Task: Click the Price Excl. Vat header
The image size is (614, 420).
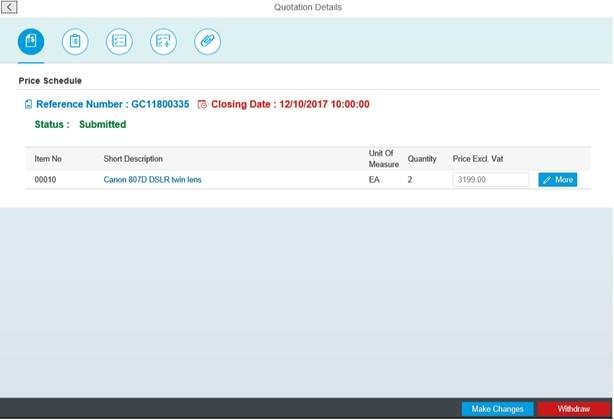Action: 478,159
